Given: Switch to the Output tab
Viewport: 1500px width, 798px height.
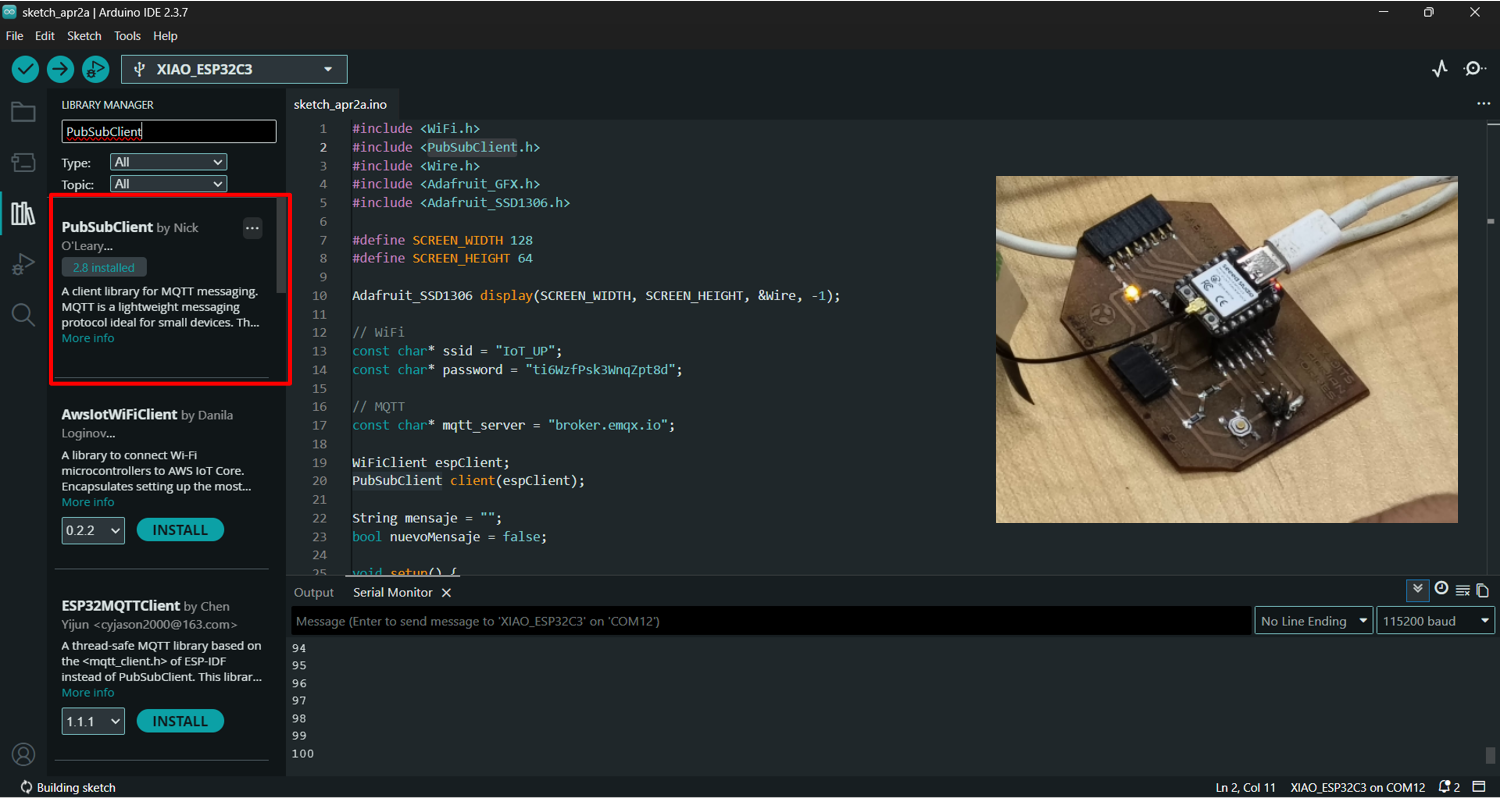Looking at the screenshot, I should (314, 593).
